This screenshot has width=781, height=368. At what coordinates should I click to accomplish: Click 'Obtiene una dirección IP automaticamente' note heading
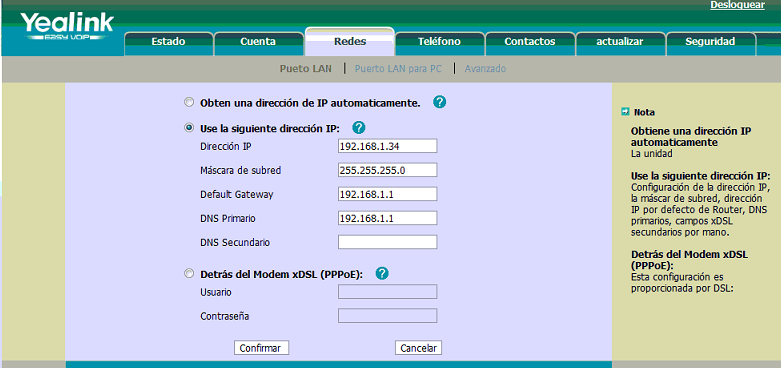tap(690, 136)
